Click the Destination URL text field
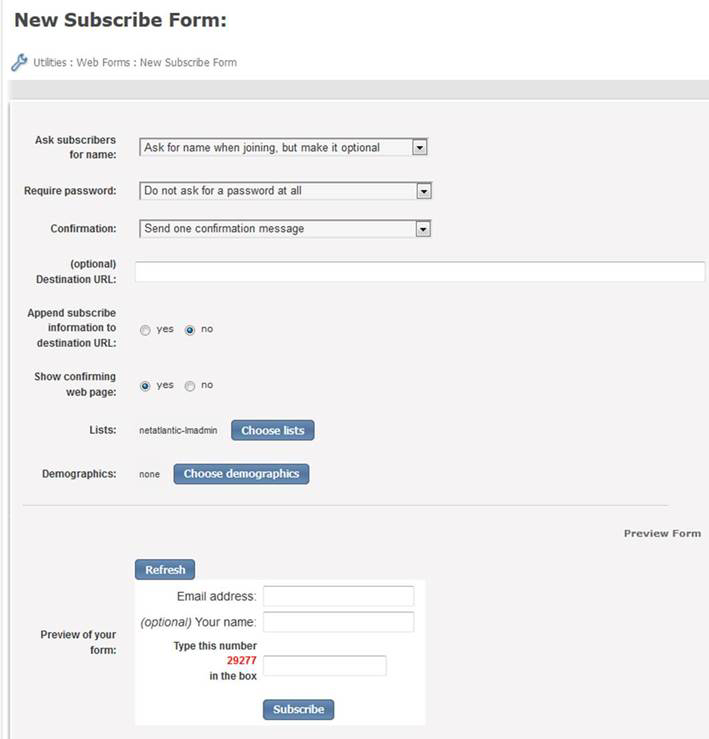 click(420, 272)
